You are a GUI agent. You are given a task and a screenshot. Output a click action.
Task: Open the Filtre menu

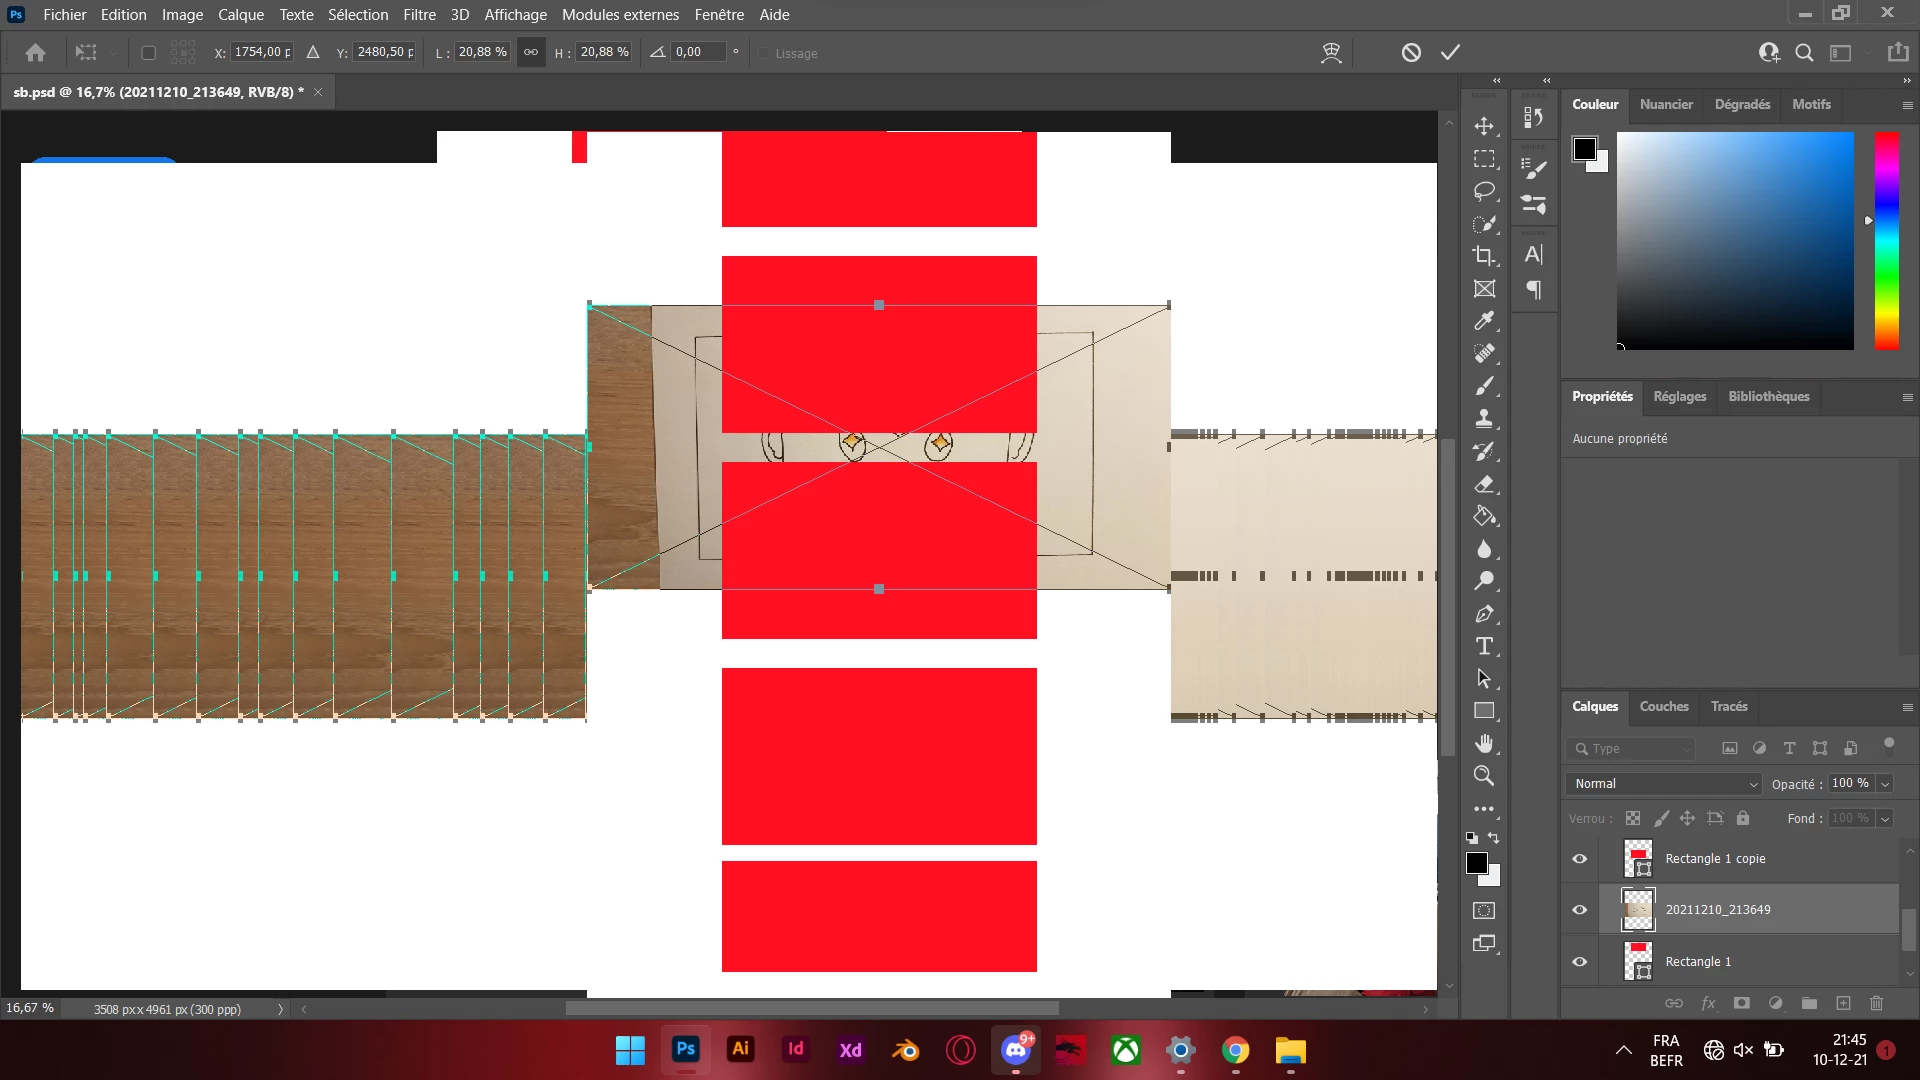pyautogui.click(x=419, y=15)
